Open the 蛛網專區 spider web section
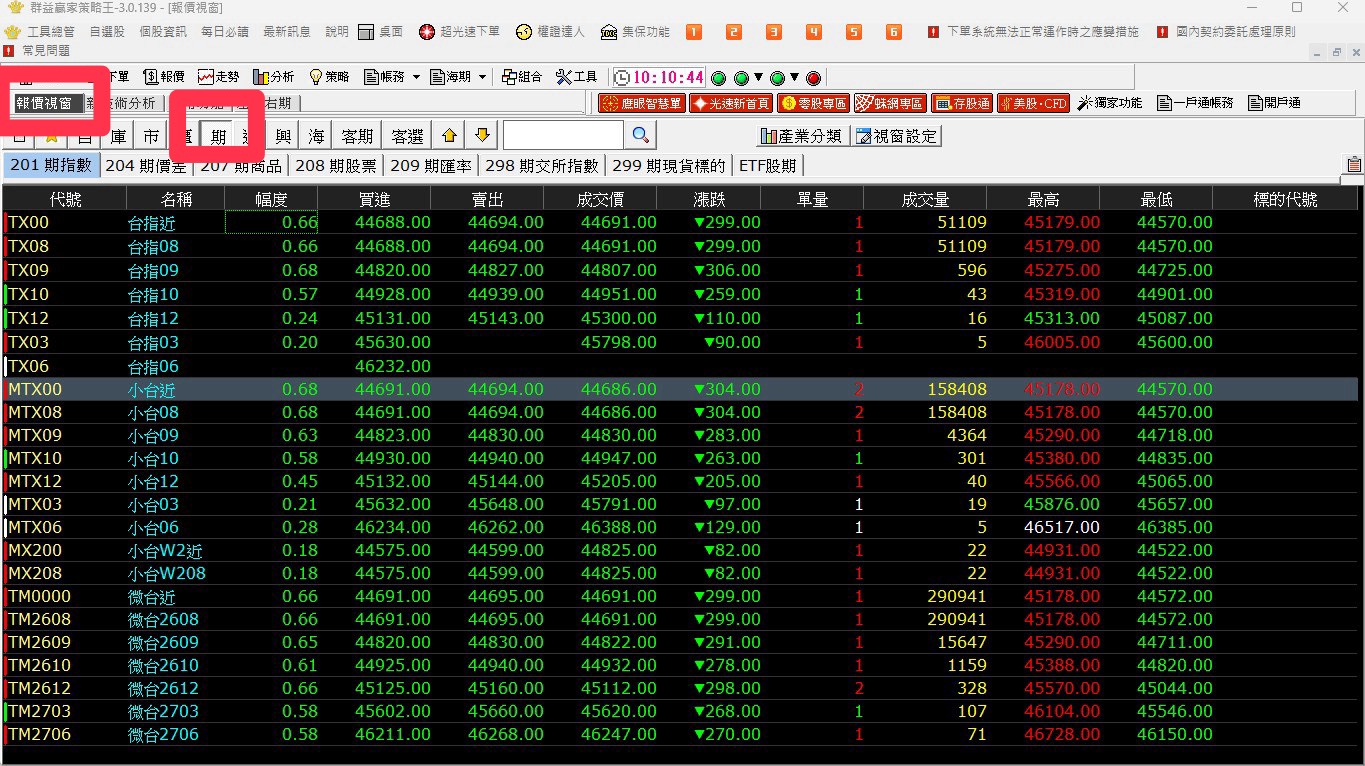The image size is (1365, 766). [x=889, y=103]
